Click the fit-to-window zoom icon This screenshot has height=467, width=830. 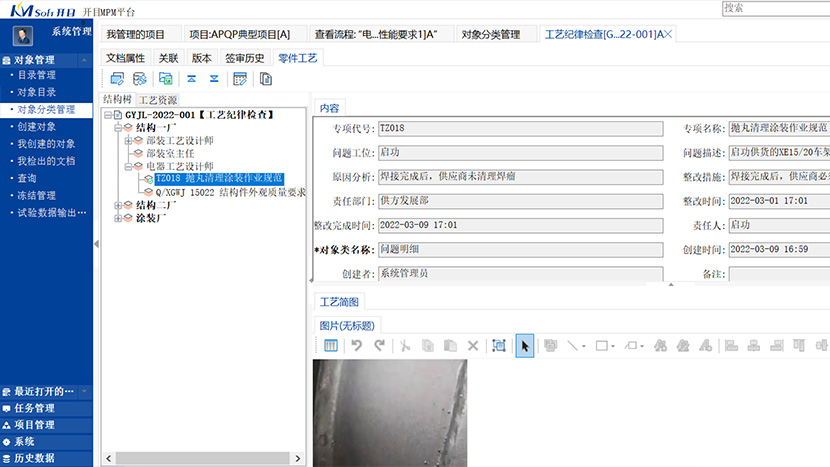(499, 346)
